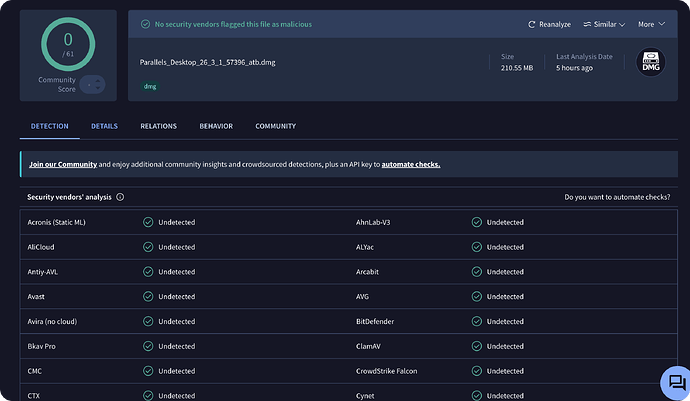690x401 pixels.
Task: Click the No security vendors flagged message
Action: pos(233,24)
